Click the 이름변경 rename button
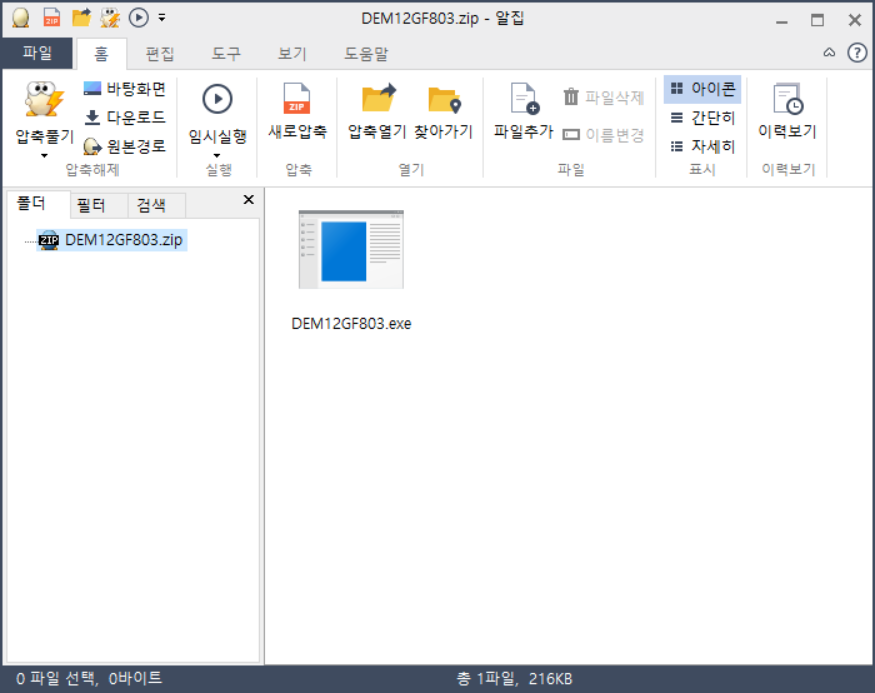Viewport: 875px width, 693px height. [604, 135]
